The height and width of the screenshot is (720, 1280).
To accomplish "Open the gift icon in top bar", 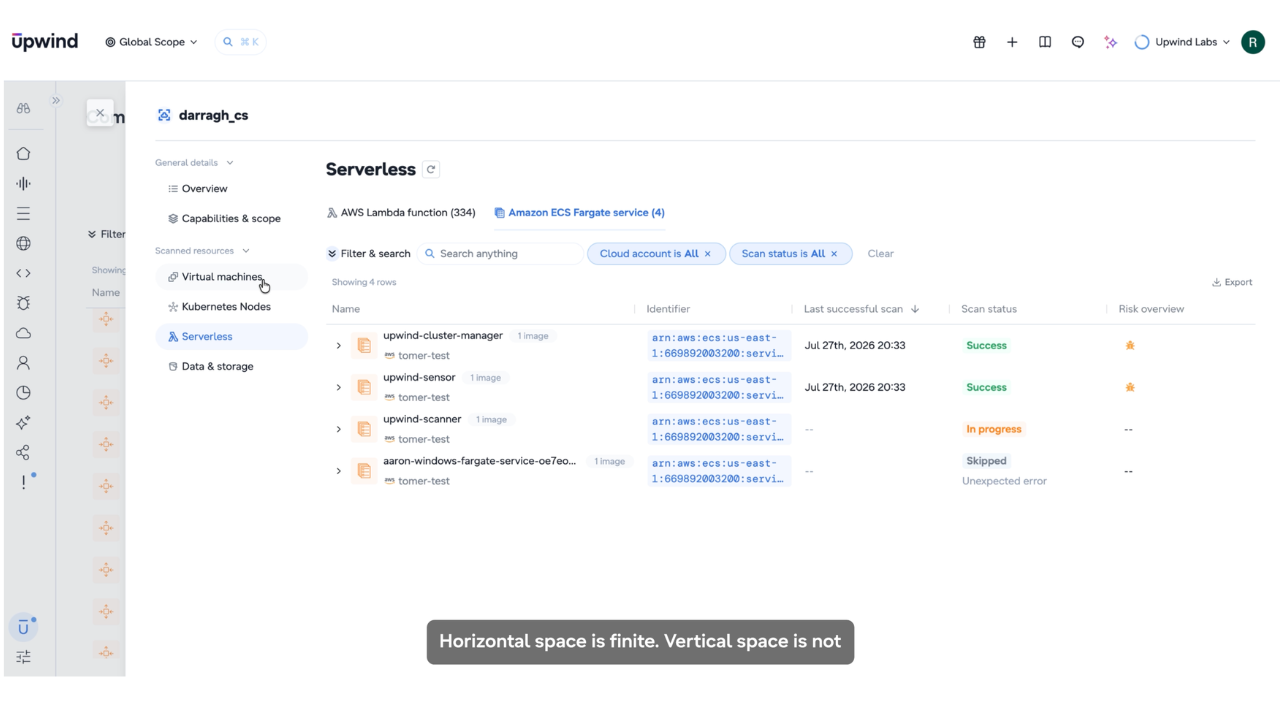I will coord(979,42).
